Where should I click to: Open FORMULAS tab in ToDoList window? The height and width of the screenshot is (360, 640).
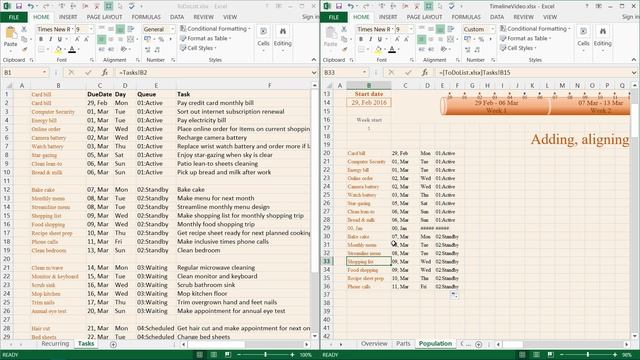[146, 17]
